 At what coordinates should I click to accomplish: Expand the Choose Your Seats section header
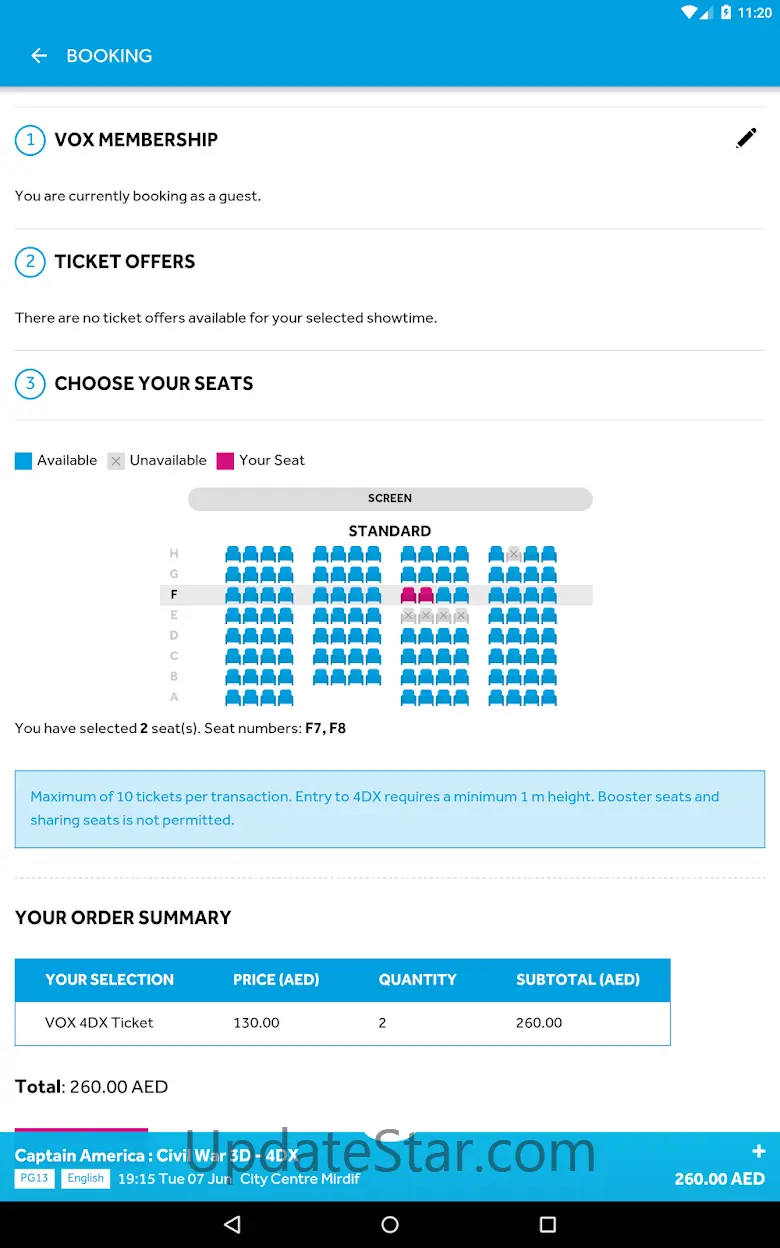pyautogui.click(x=153, y=384)
